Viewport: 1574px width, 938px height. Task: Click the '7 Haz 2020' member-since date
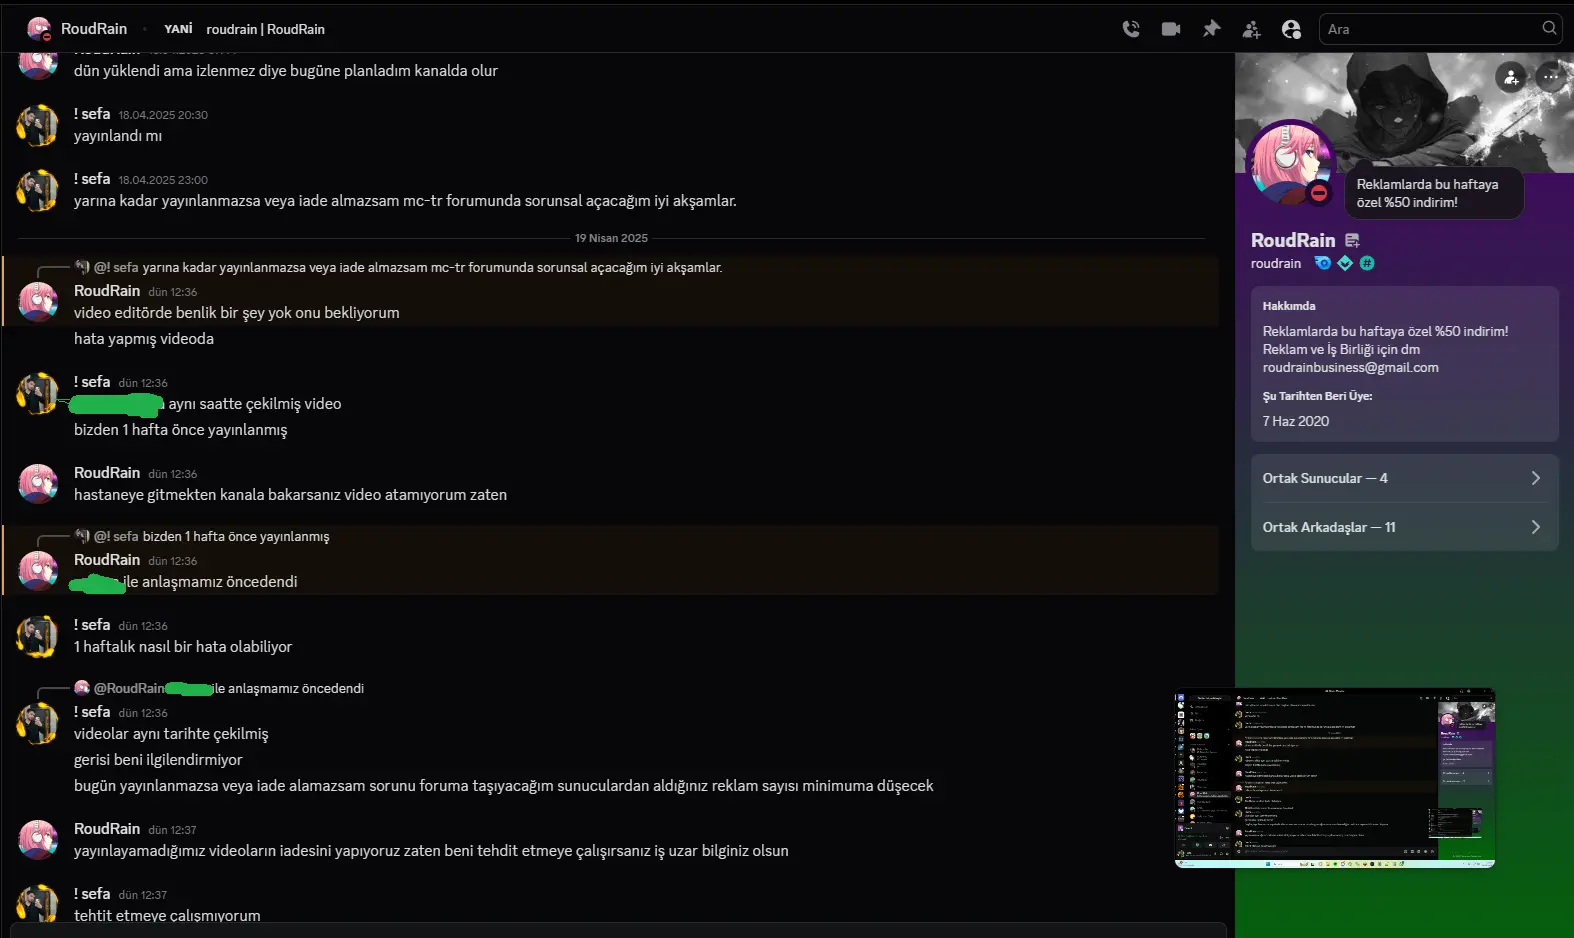[x=1296, y=421]
